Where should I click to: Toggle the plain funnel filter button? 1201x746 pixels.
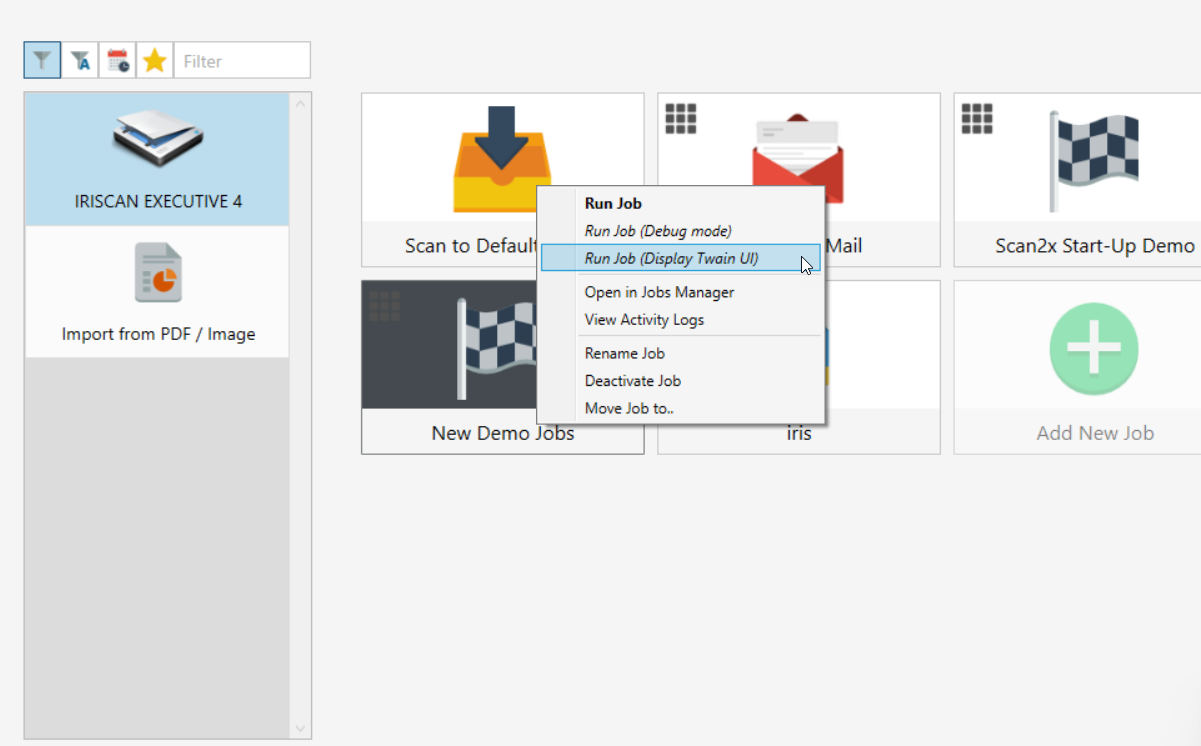tap(42, 61)
